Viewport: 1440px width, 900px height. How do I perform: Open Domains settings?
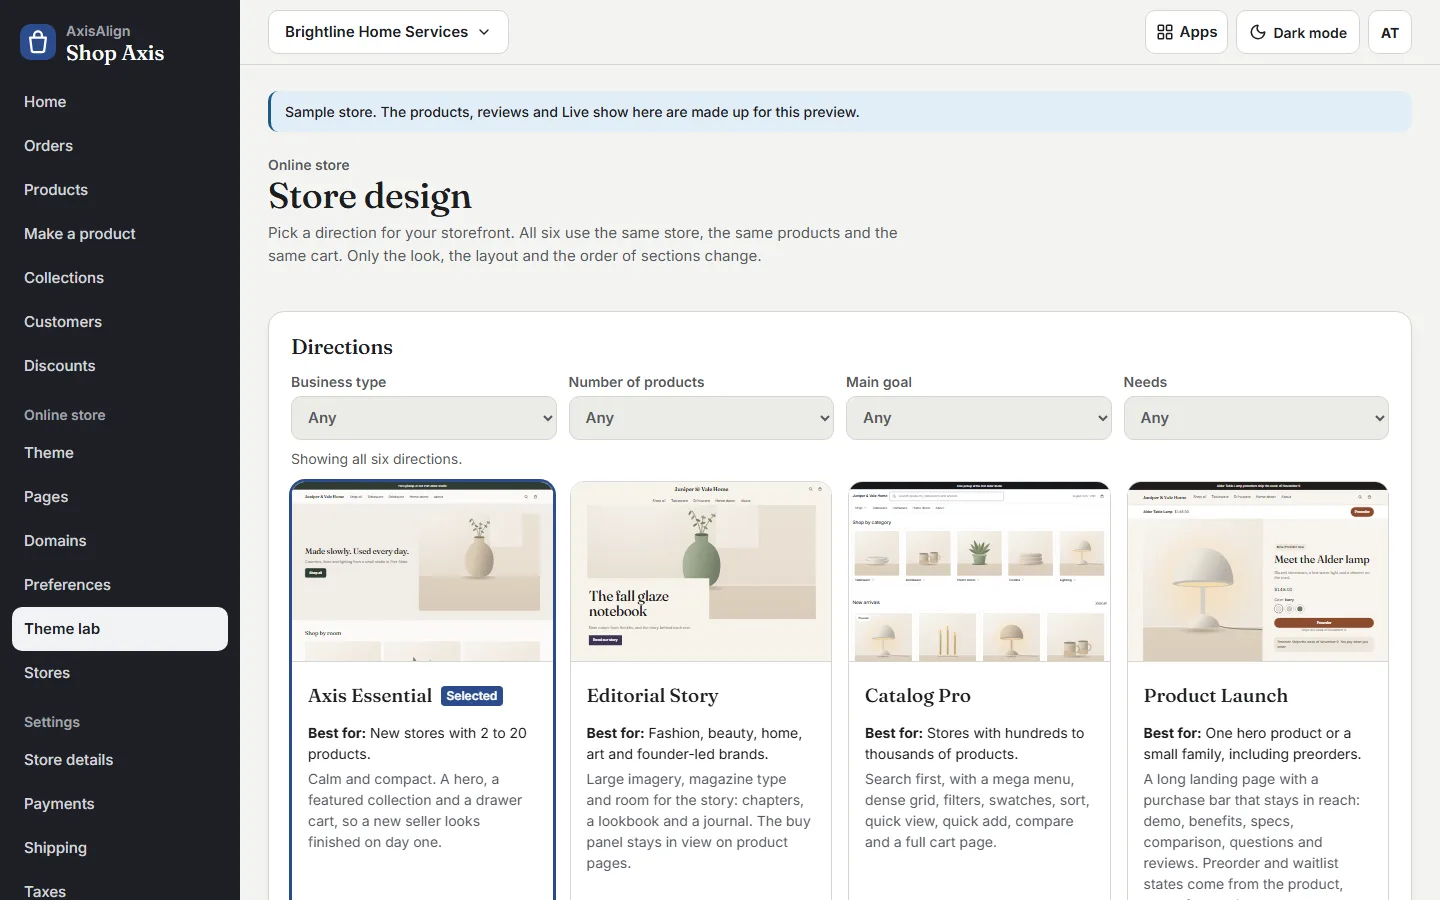point(120,541)
